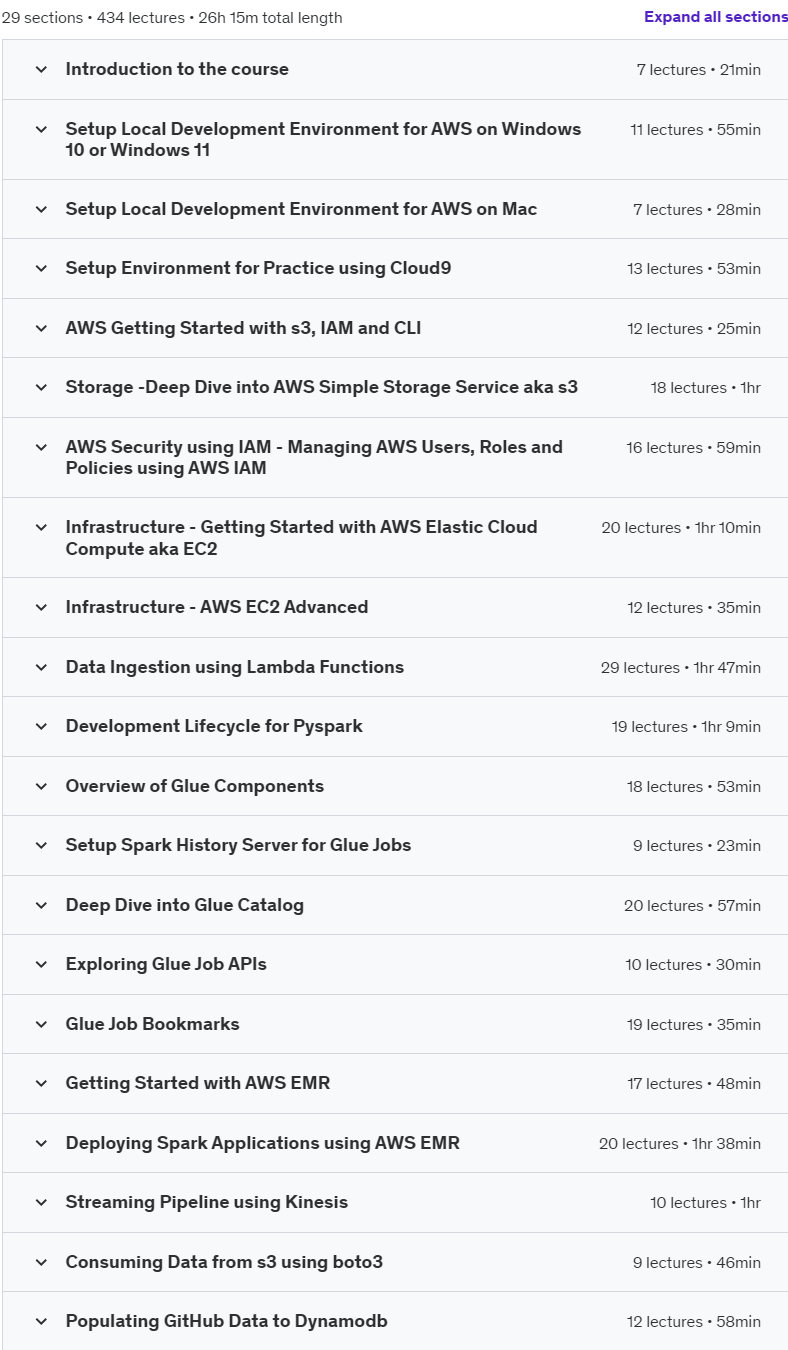Viewport: 788px width, 1350px height.
Task: Open AWS Getting Started with s3, IAM and CLI
Action: pyautogui.click(x=243, y=328)
